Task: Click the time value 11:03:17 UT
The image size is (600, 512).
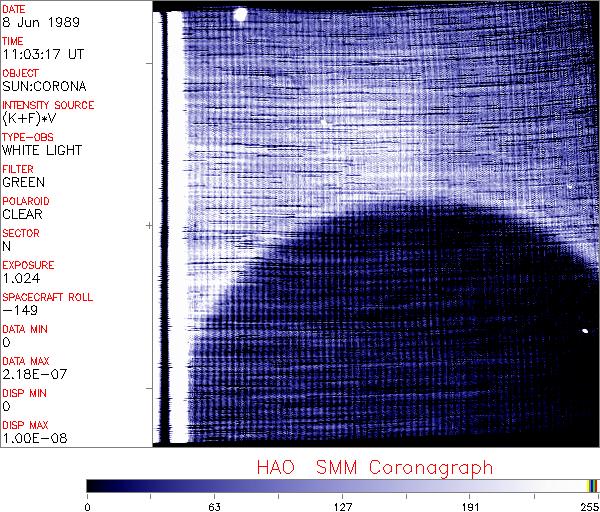Action: click(36, 54)
